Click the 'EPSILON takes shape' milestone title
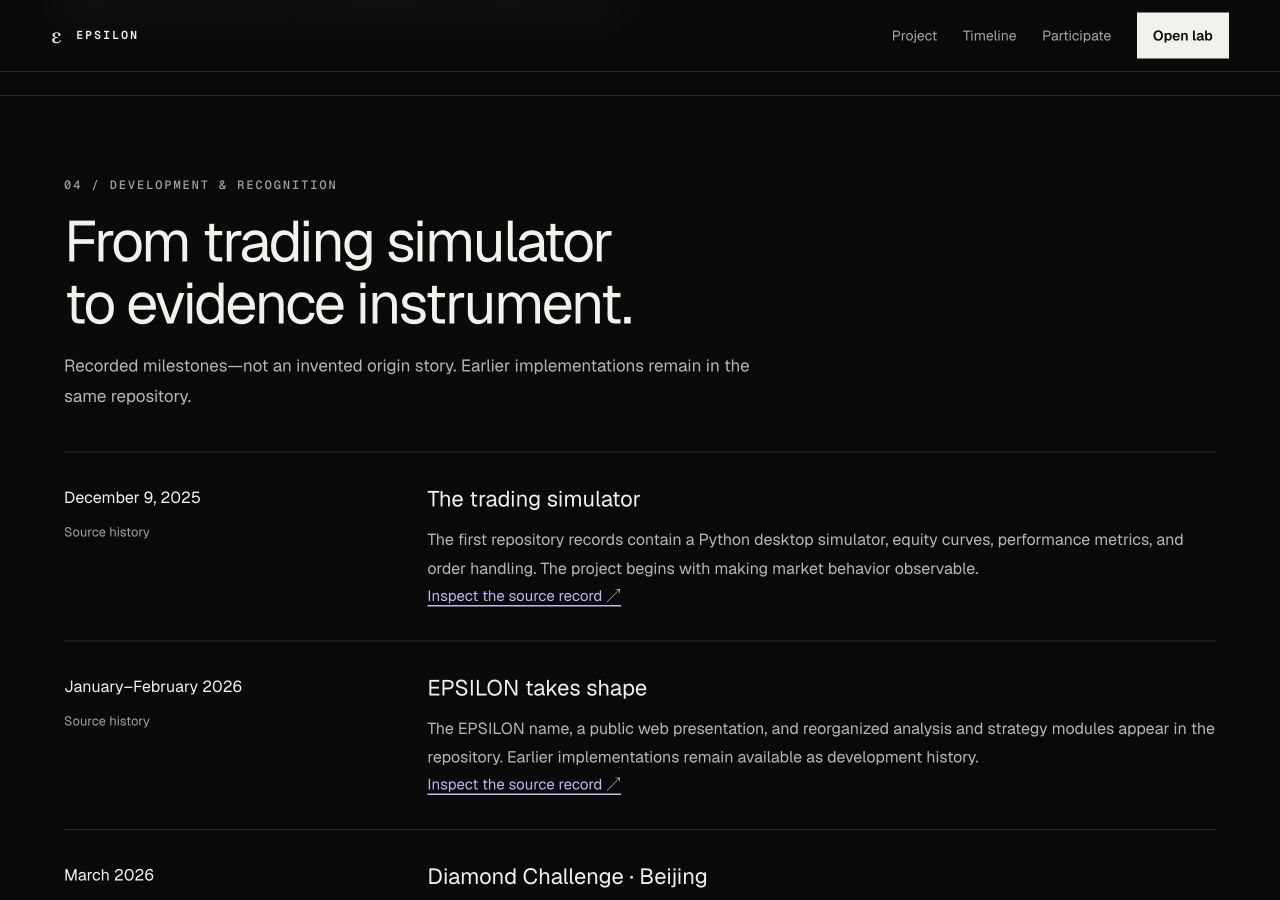 tap(537, 688)
